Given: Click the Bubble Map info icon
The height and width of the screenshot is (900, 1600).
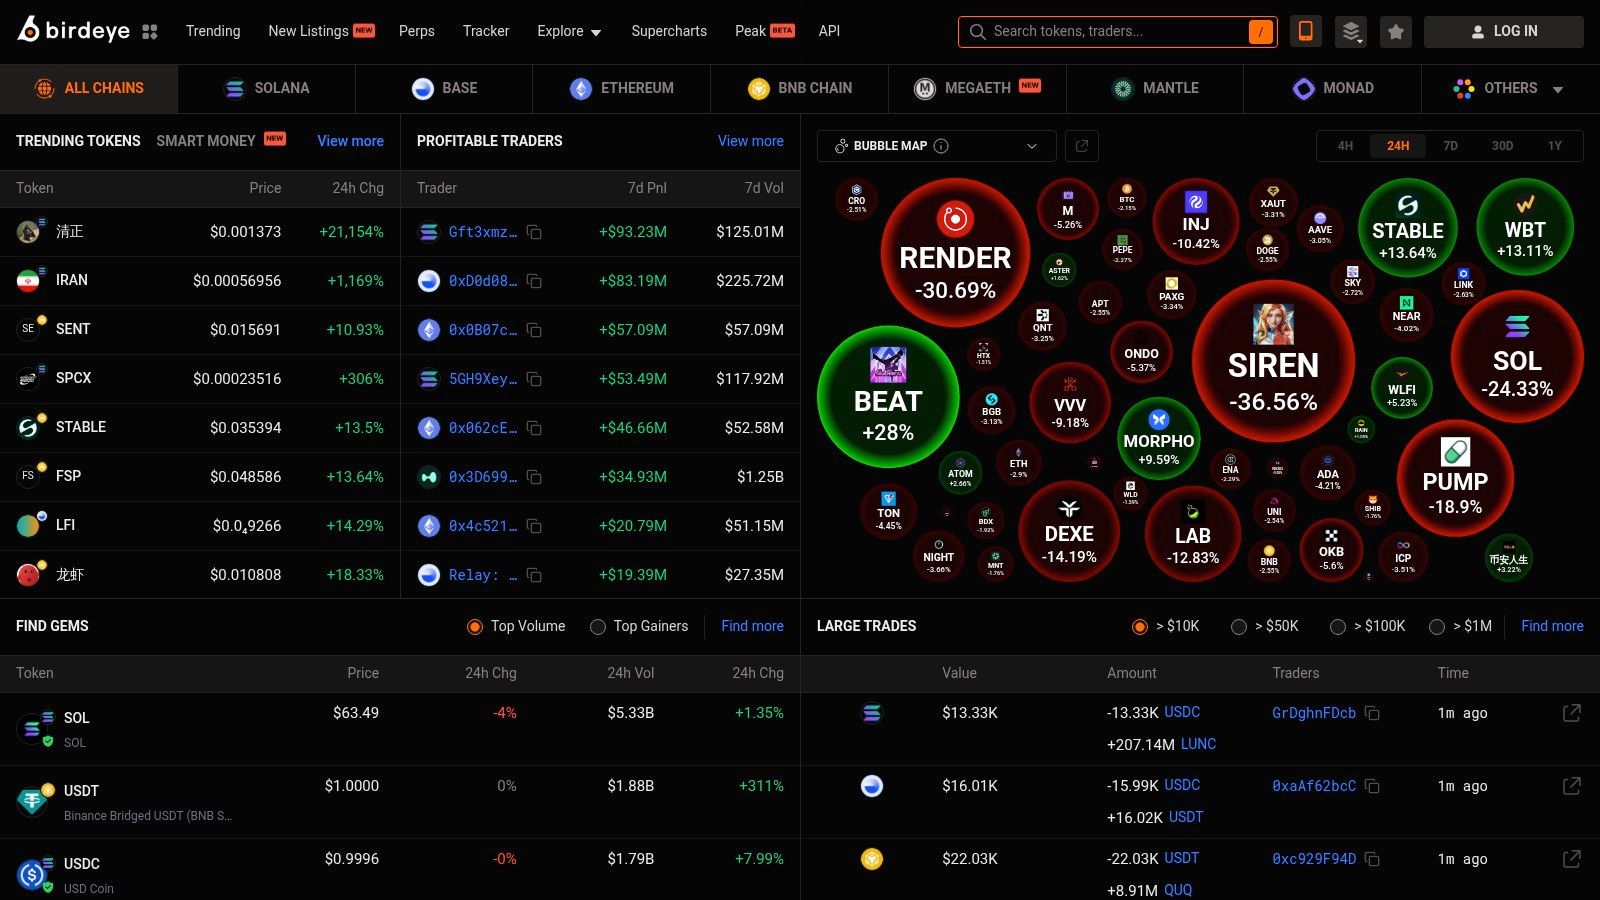Looking at the screenshot, I should pos(941,146).
